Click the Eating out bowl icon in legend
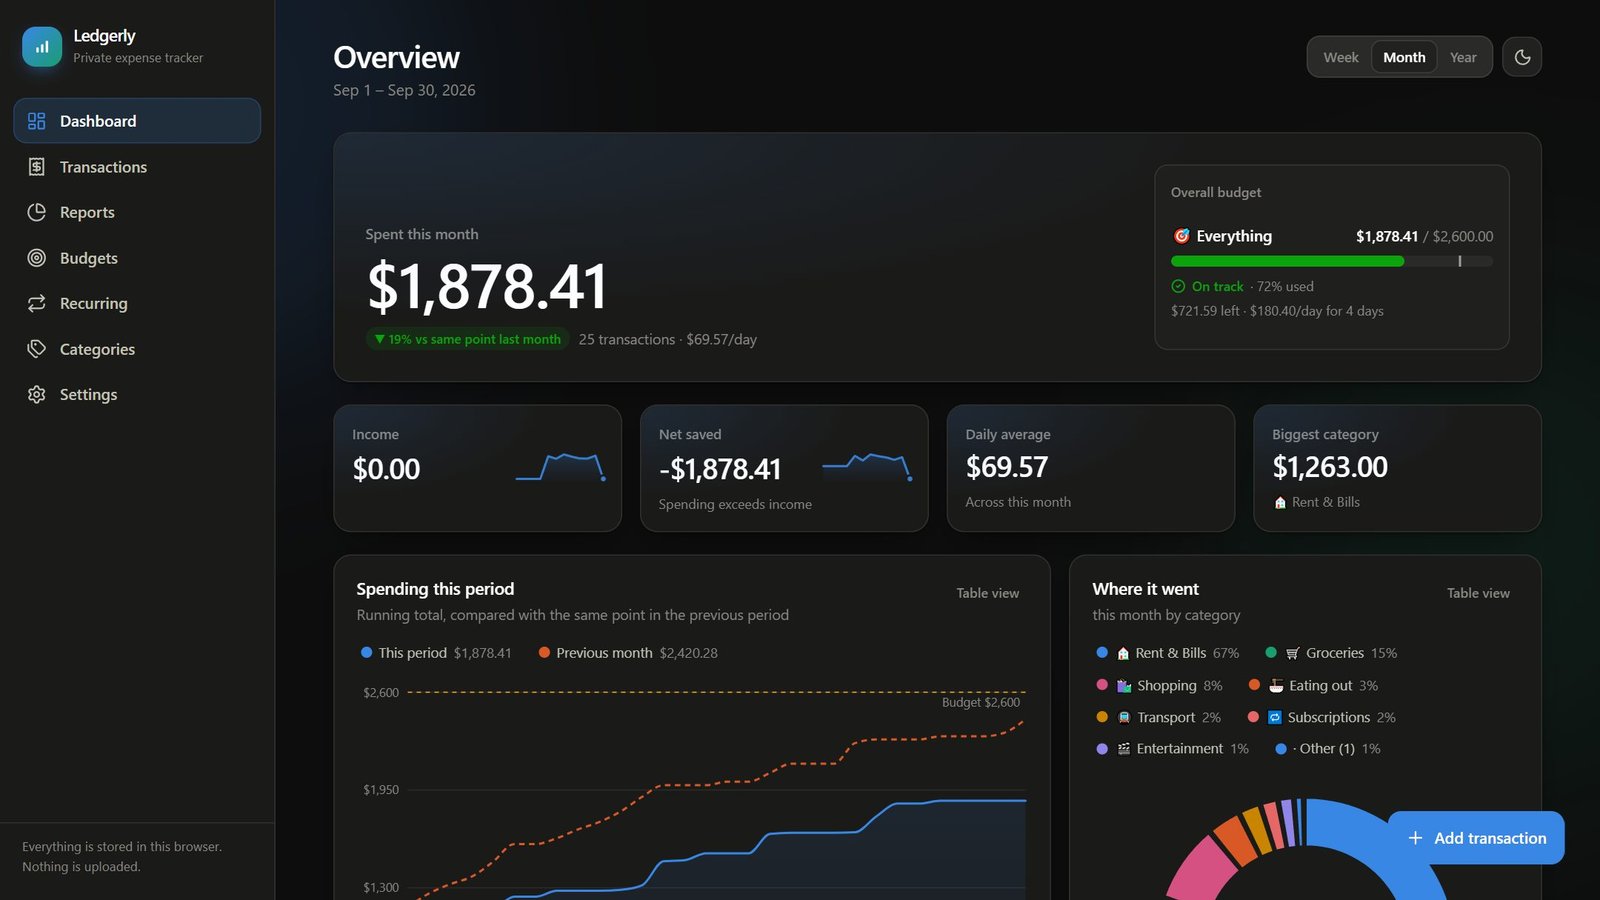1600x900 pixels. pyautogui.click(x=1276, y=686)
